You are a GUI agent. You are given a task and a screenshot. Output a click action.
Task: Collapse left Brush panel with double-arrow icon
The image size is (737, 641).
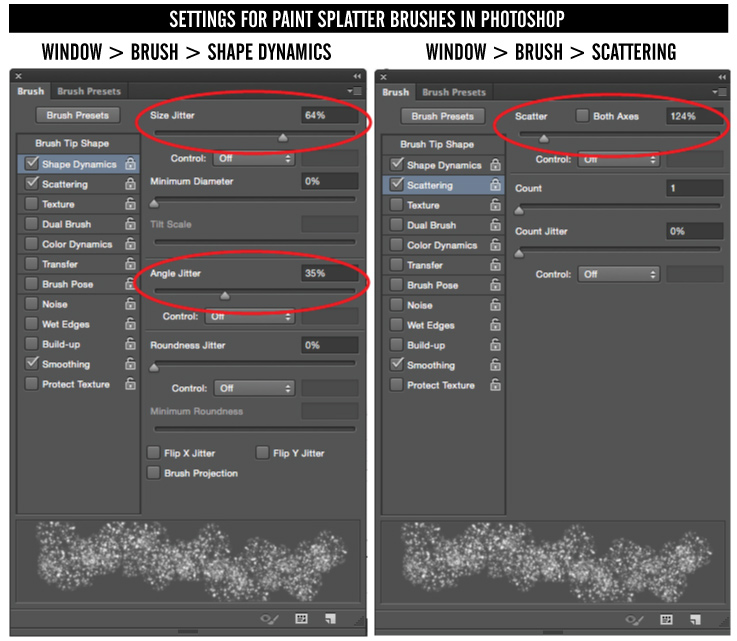357,76
